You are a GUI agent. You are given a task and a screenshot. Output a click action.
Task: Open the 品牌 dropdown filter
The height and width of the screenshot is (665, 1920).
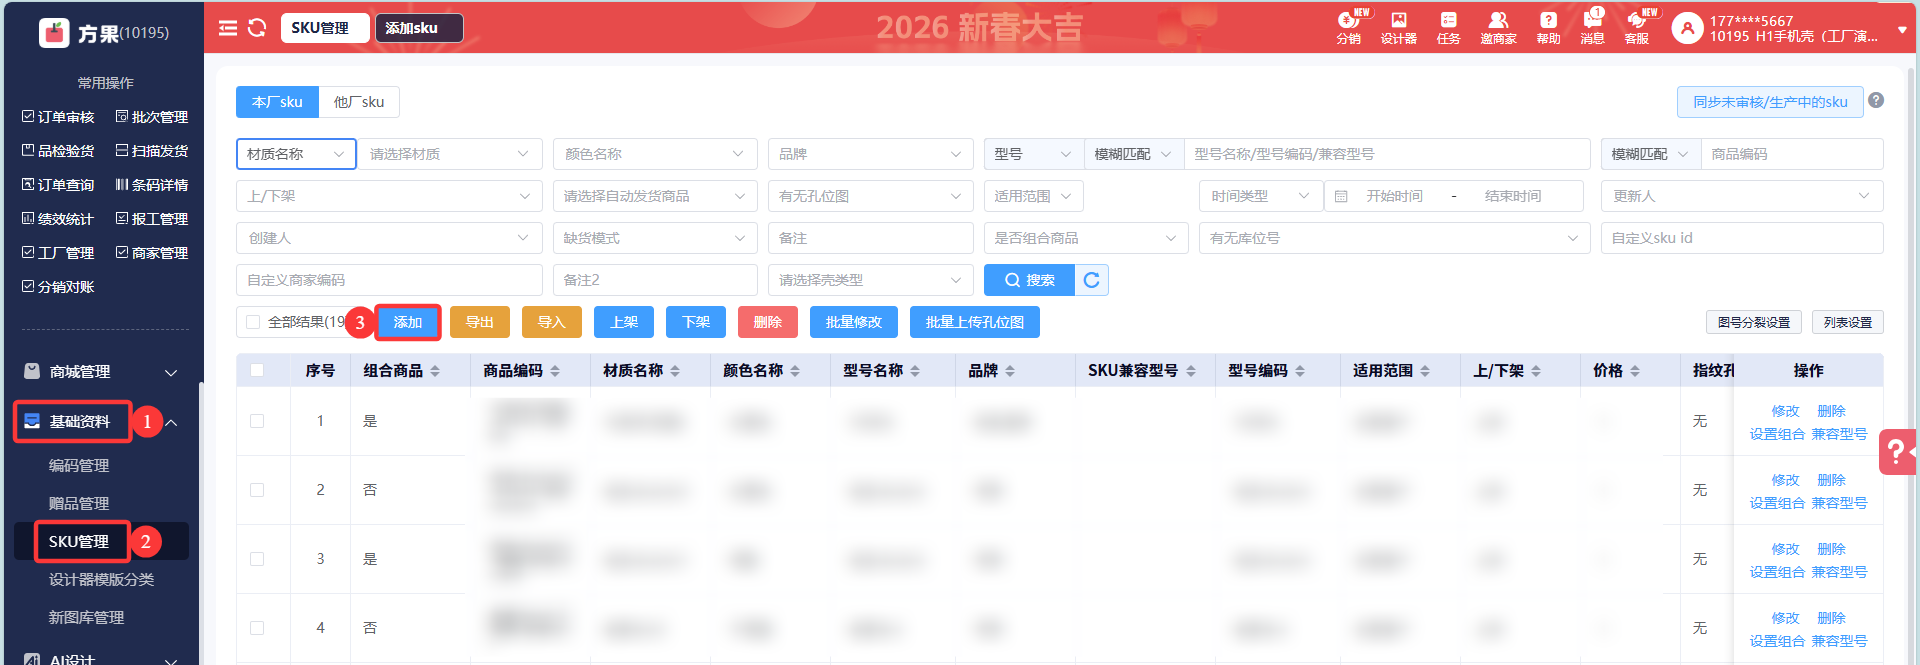click(870, 154)
